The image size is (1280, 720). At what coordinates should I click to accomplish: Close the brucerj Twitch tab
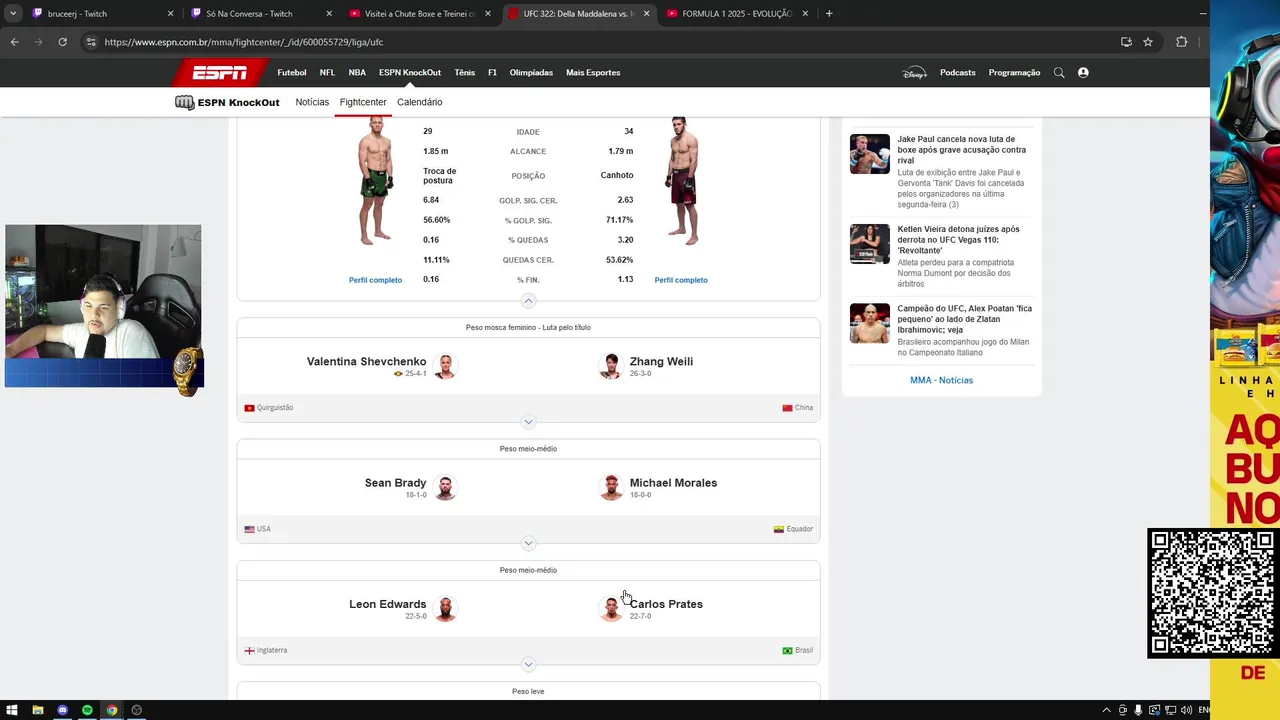coord(170,14)
